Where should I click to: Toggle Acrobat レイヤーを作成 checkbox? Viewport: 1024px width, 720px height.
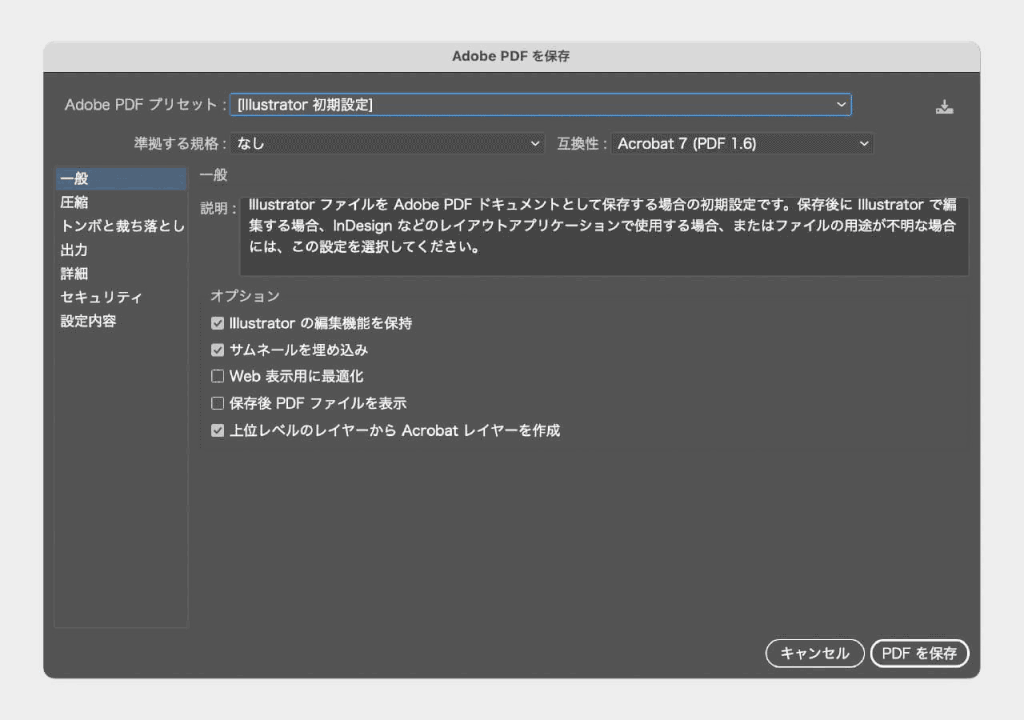pos(217,431)
